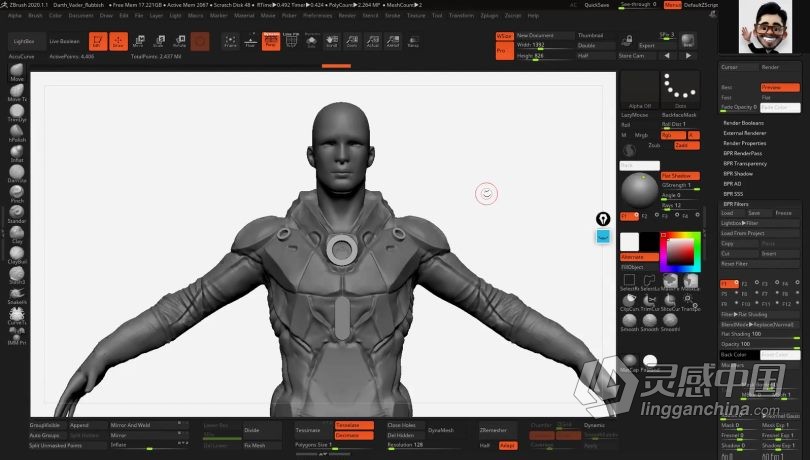The width and height of the screenshot is (810, 460).
Task: Switch to the Rotate transform tool
Action: pos(179,41)
